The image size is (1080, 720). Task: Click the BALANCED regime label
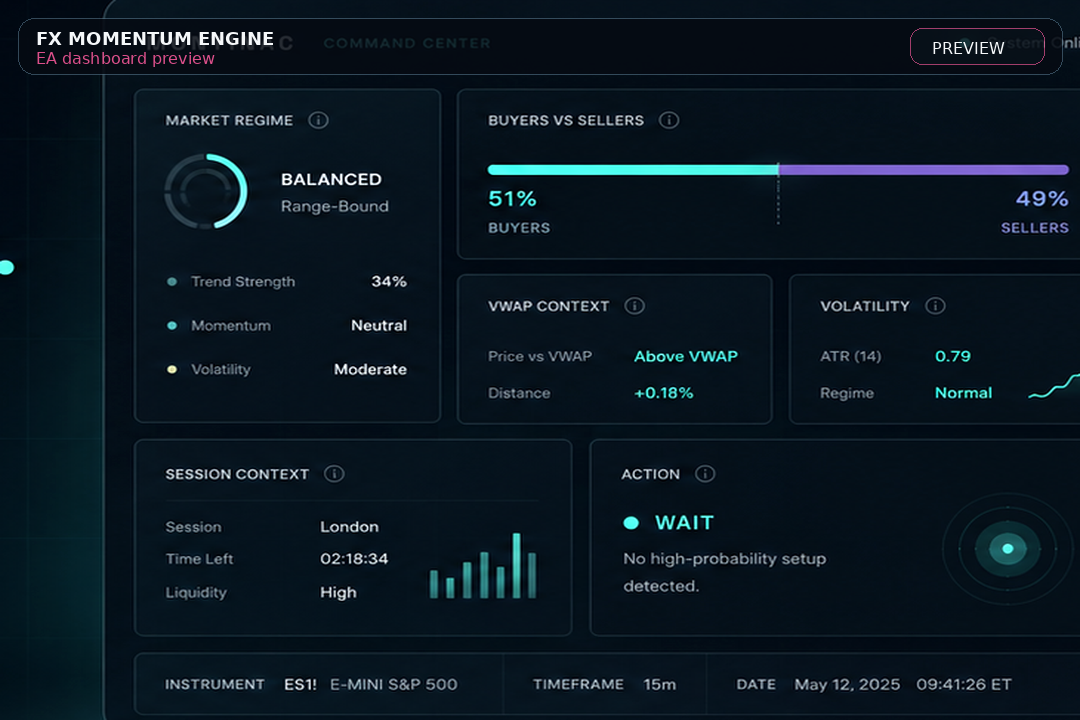click(331, 179)
